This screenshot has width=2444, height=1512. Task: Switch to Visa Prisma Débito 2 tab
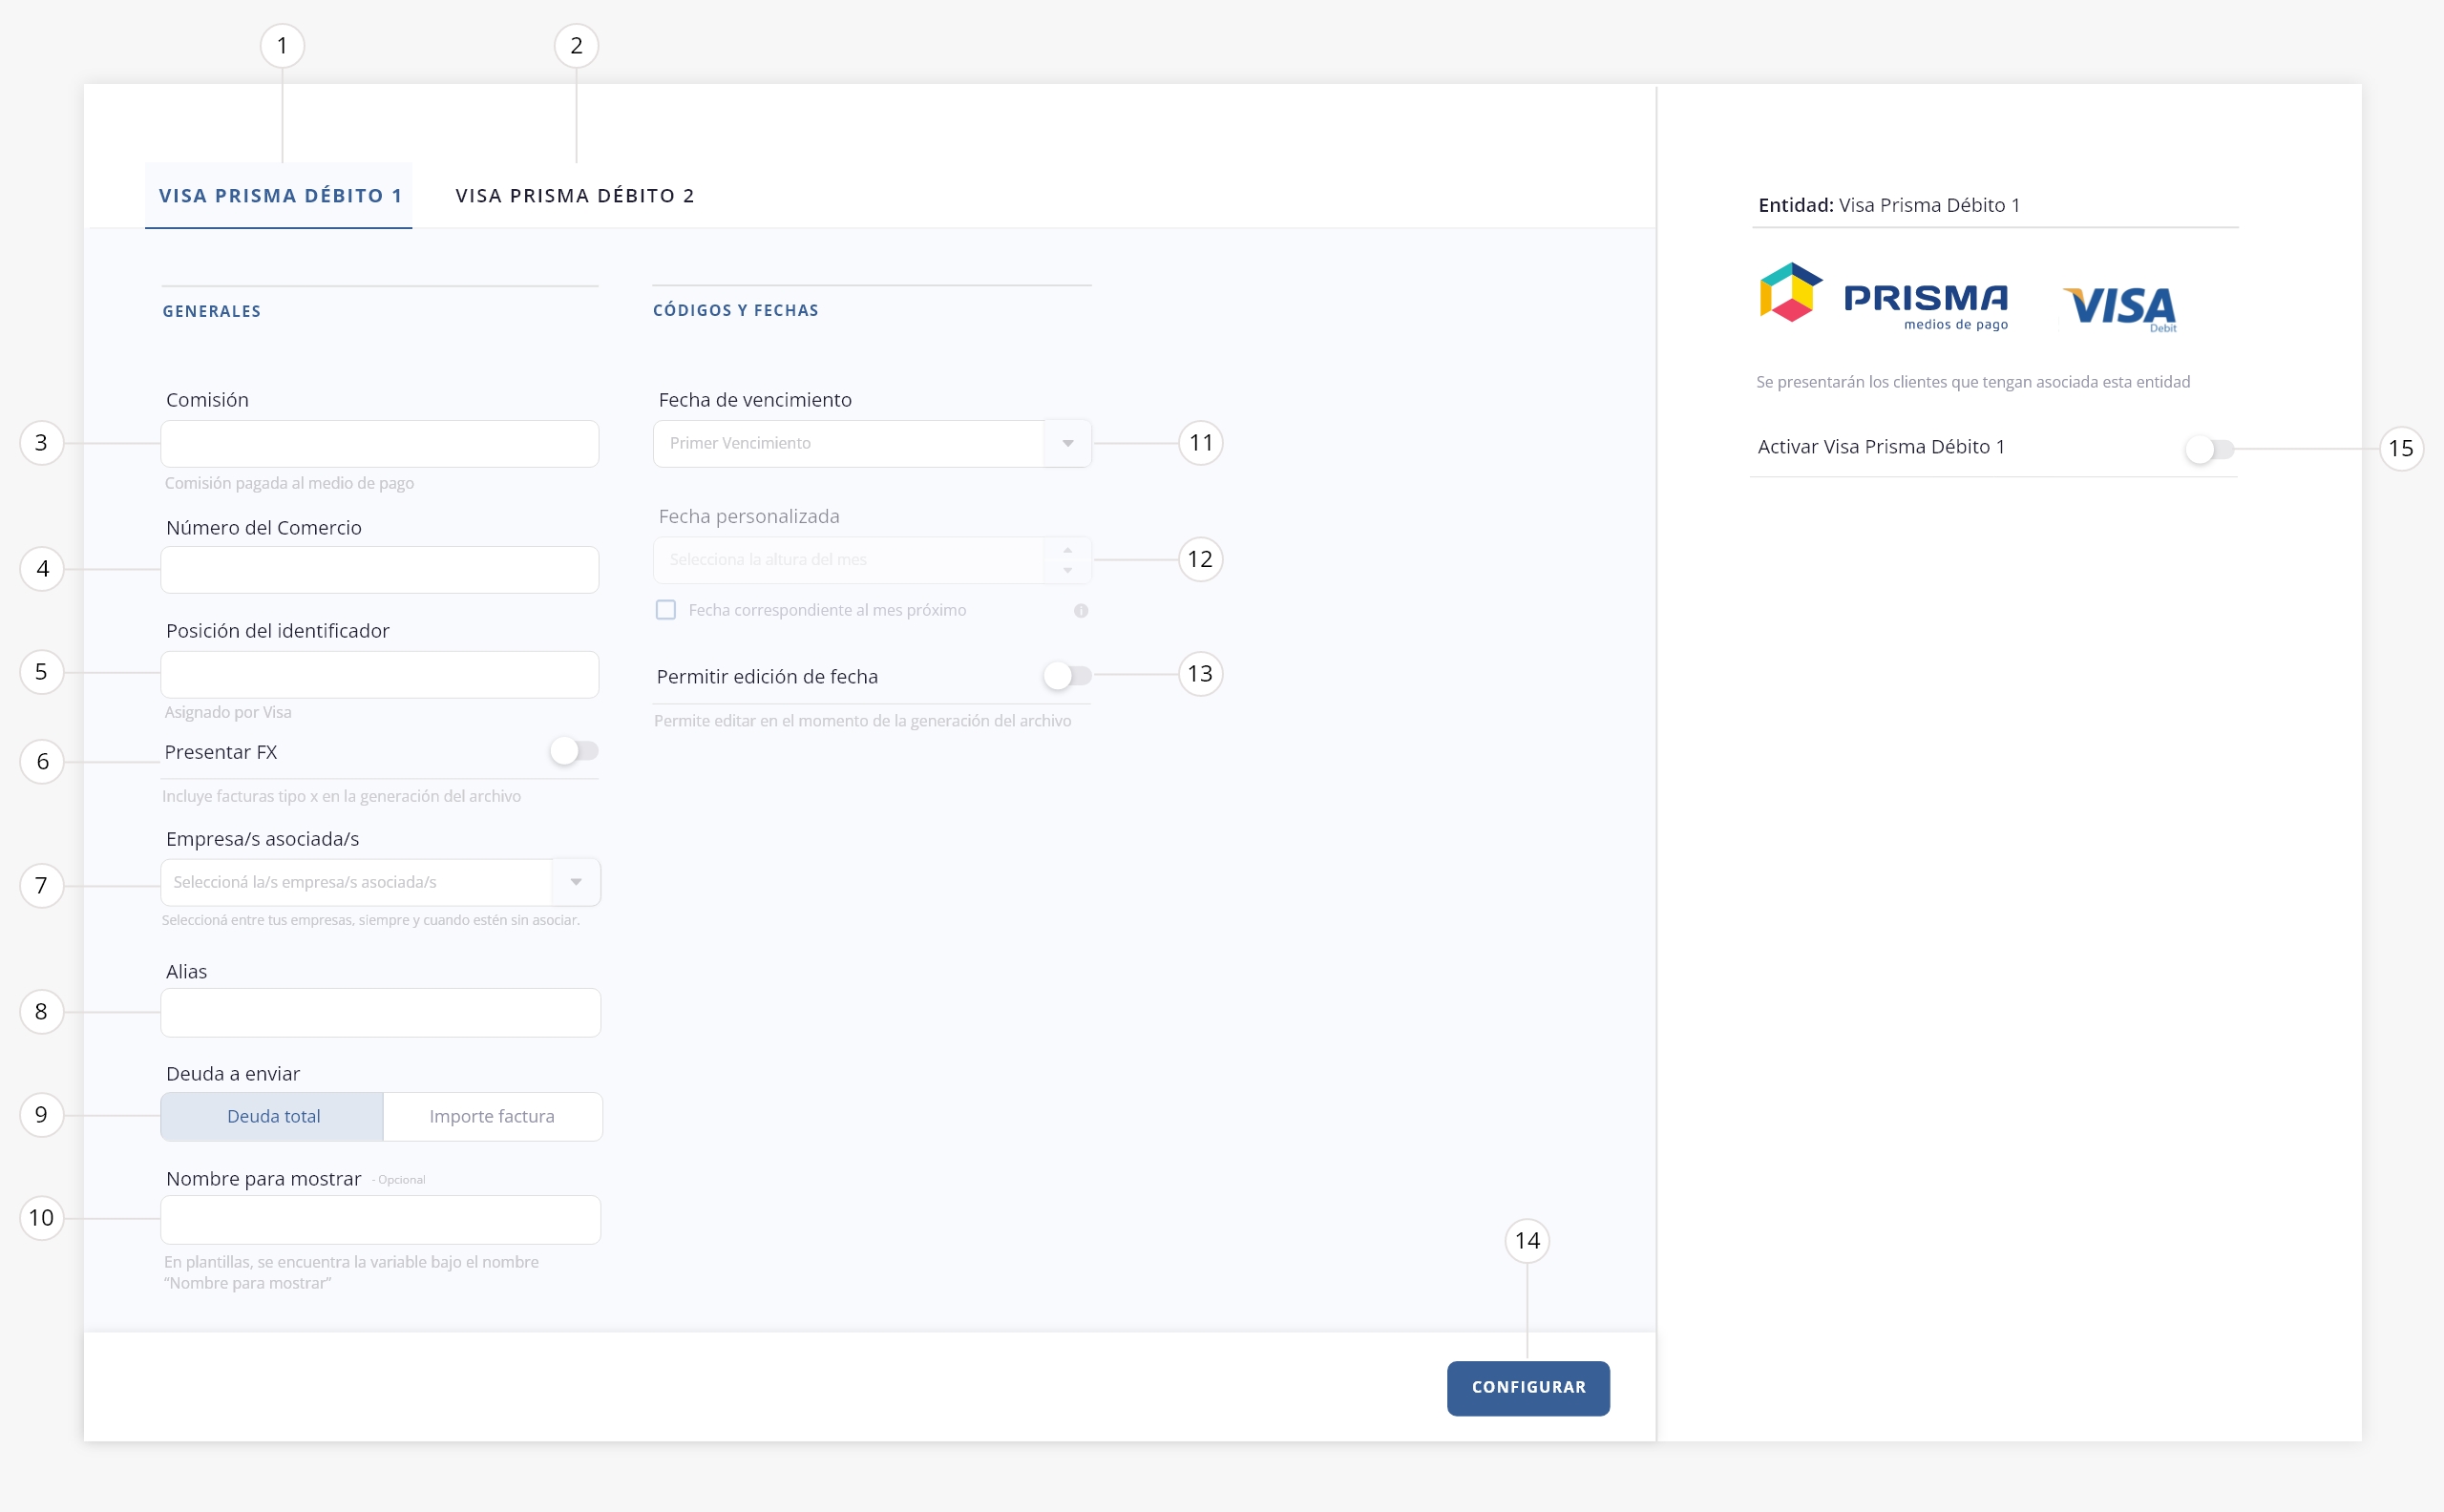[575, 196]
